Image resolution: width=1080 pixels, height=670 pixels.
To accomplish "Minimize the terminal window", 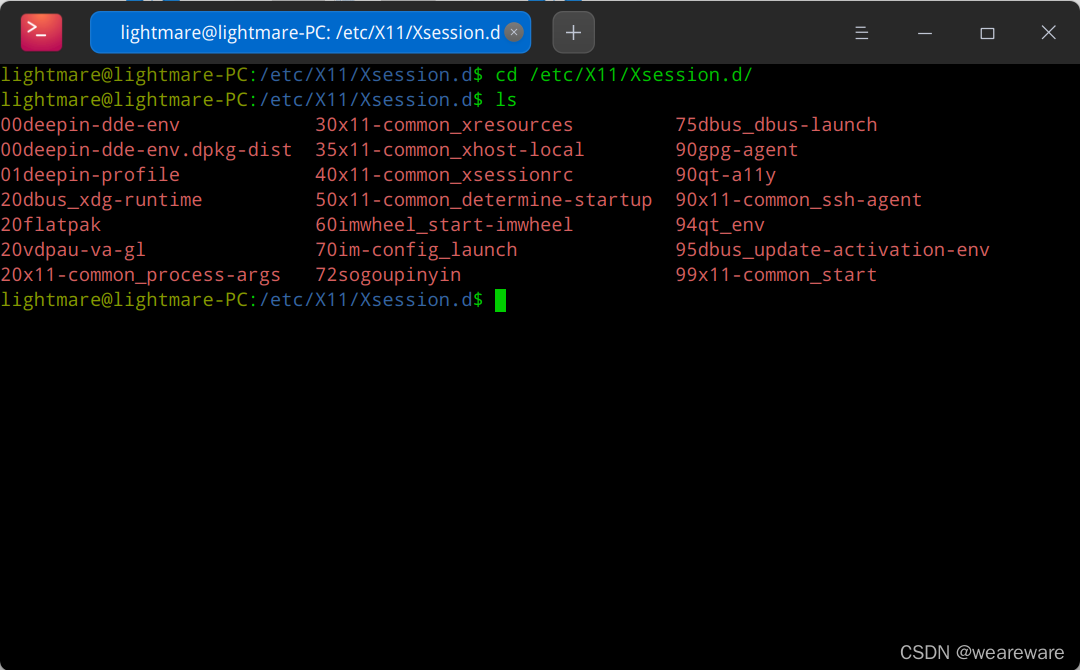I will (x=924, y=32).
